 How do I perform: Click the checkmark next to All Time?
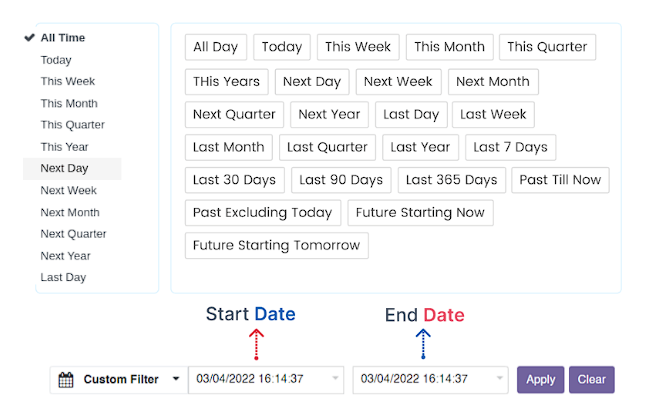tap(29, 38)
